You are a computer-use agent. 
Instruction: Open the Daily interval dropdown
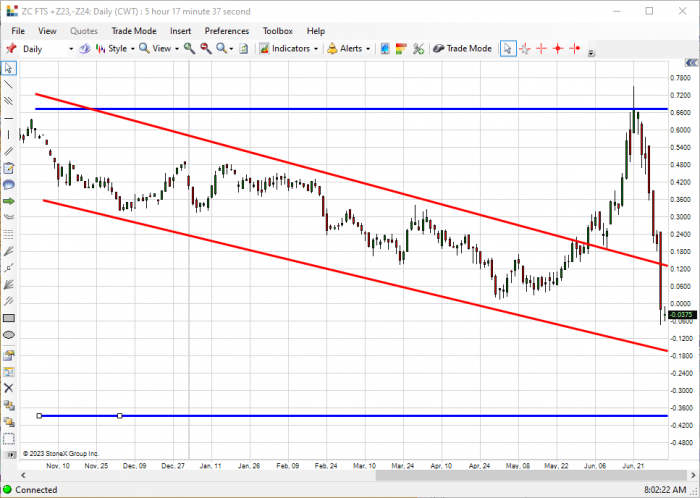coord(71,49)
